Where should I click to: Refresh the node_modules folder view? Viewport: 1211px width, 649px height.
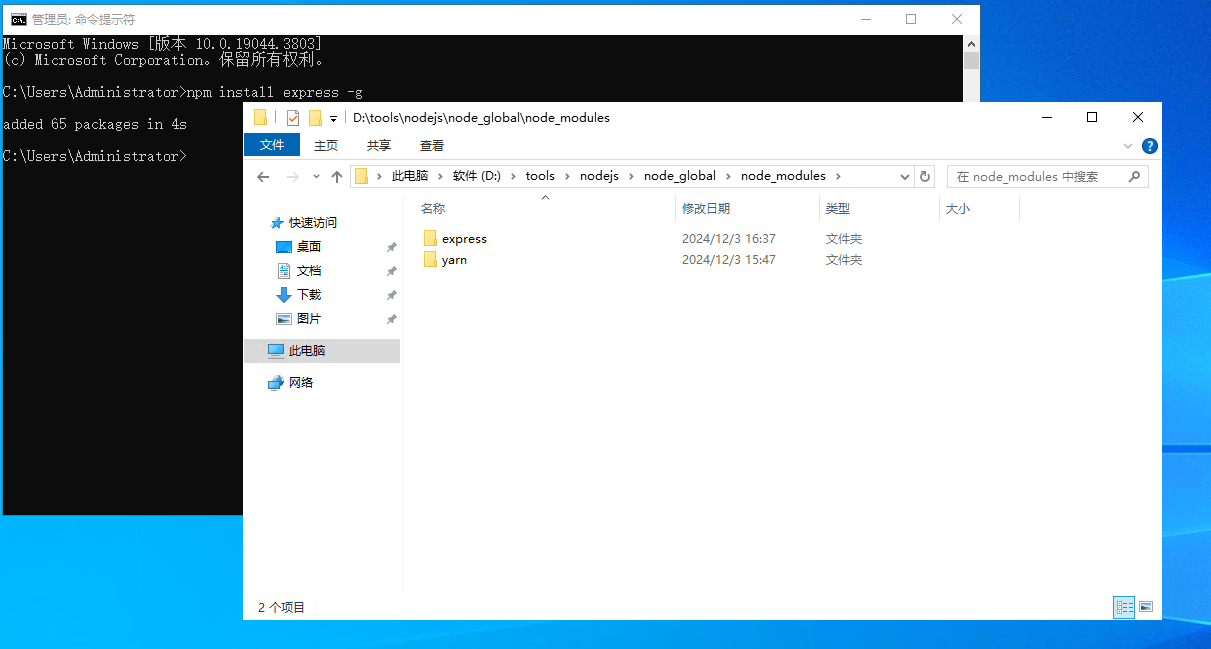tap(925, 176)
